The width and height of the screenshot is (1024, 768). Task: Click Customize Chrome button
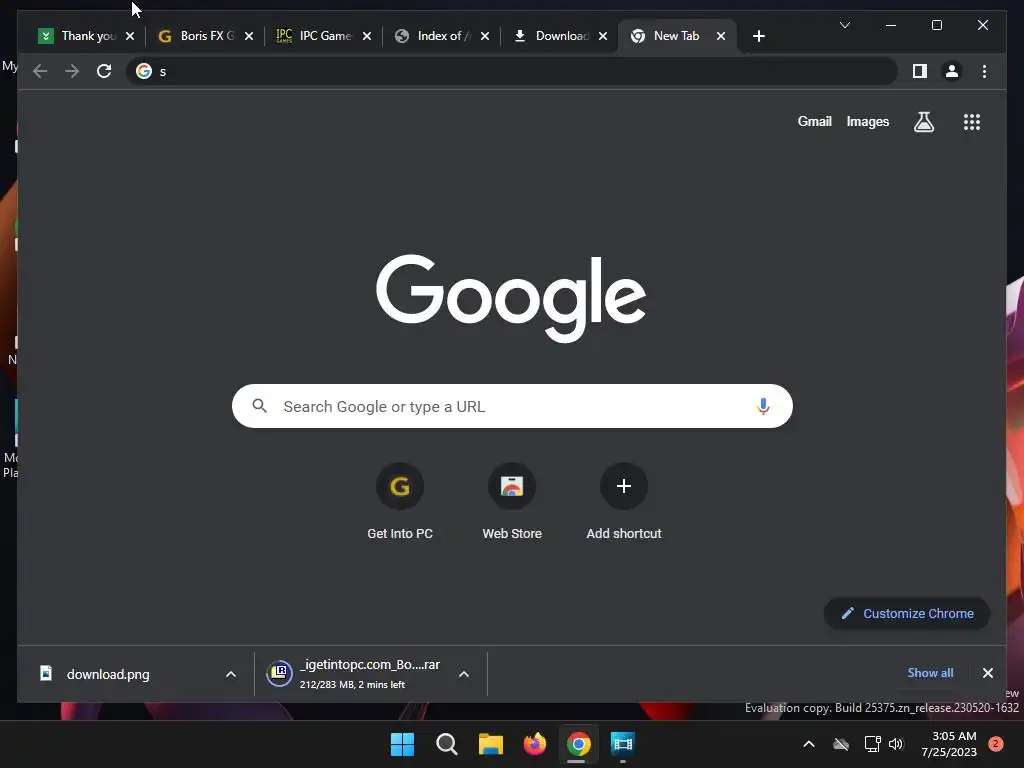[906, 613]
